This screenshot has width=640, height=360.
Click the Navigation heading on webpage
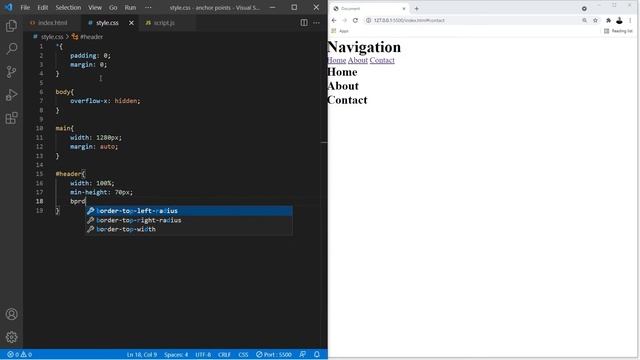364,47
